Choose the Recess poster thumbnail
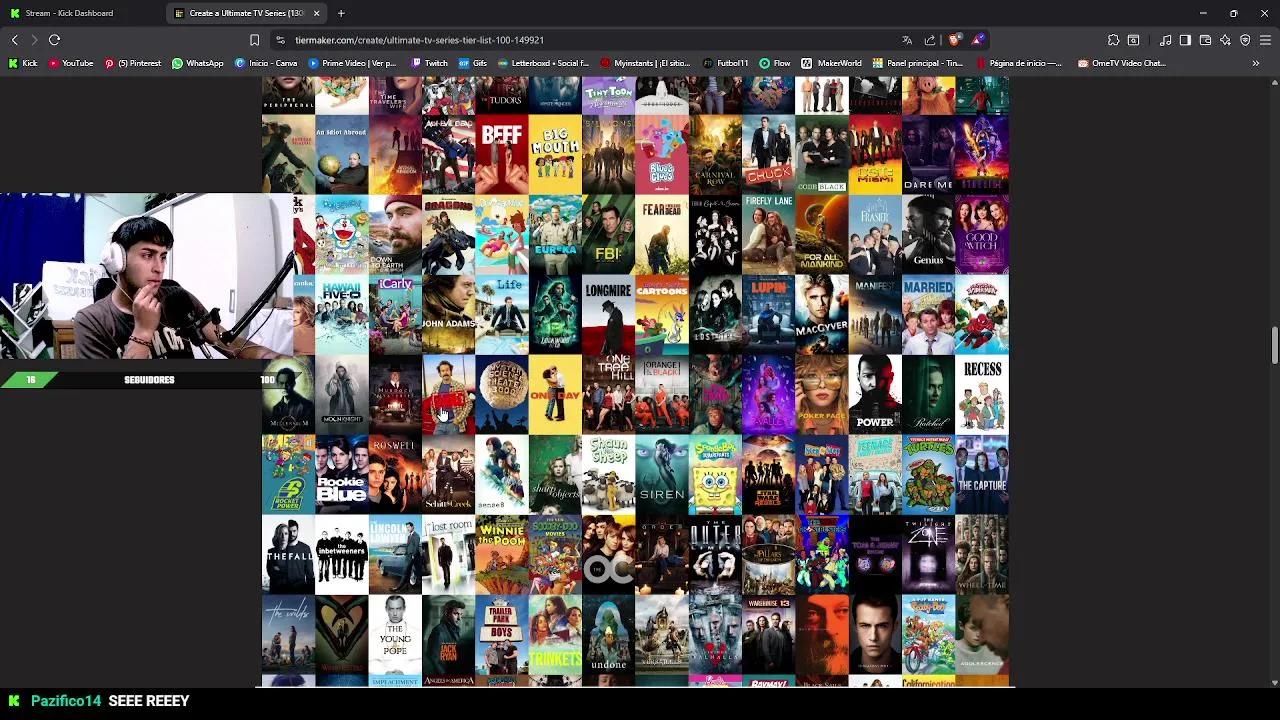 click(982, 395)
